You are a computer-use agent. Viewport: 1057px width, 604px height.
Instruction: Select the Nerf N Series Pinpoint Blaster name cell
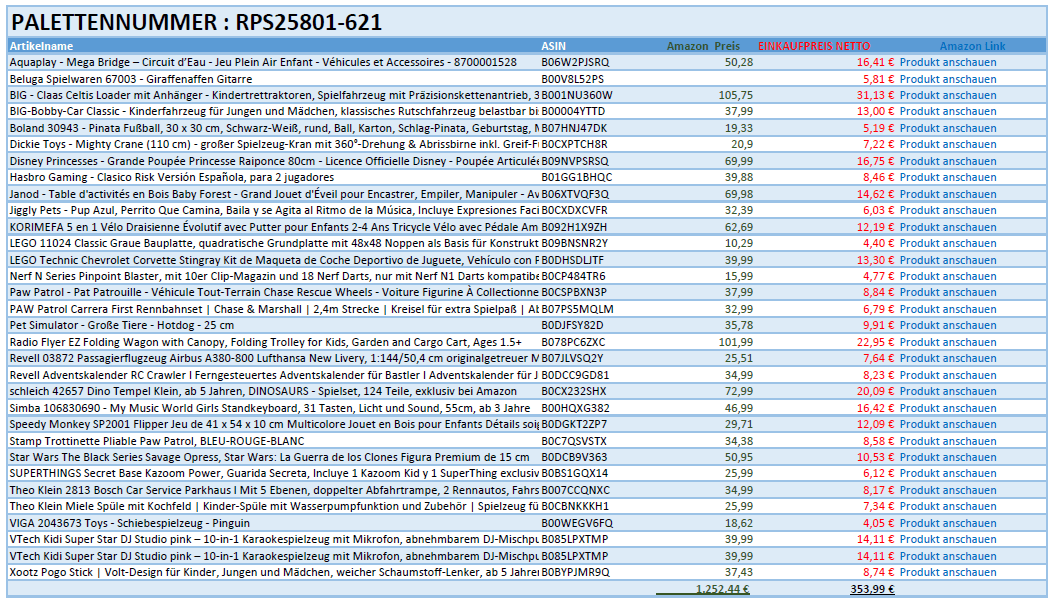coord(272,276)
